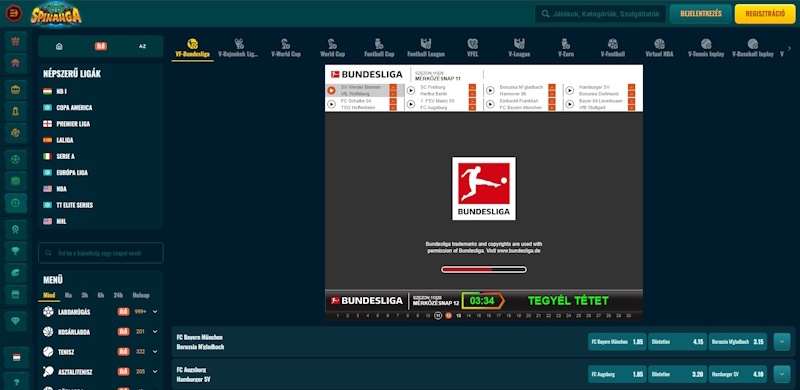This screenshot has width=800, height=390.
Task: Click the Asztalitenisz paddle icon
Action: pyautogui.click(x=48, y=372)
